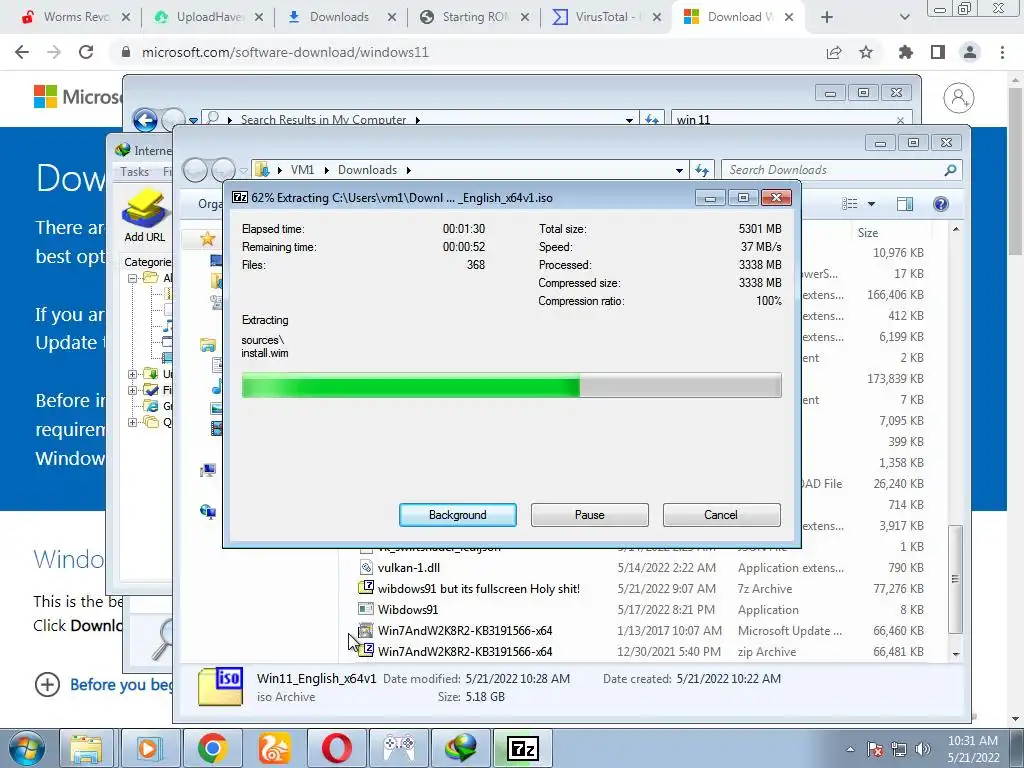Open the Windows Start menu
Image resolution: width=1024 pixels, height=768 pixels.
click(26, 748)
